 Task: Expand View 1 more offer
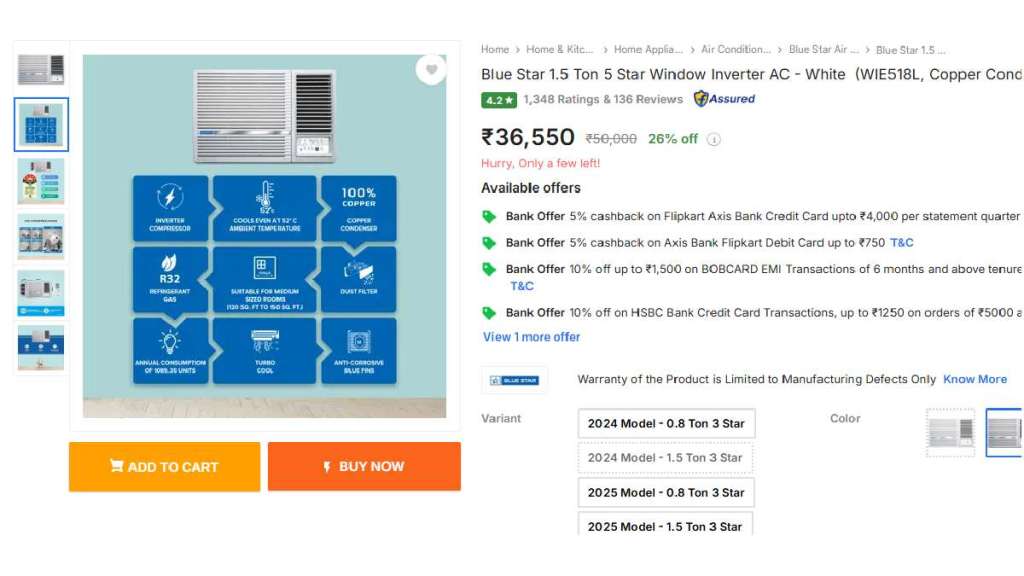(531, 337)
